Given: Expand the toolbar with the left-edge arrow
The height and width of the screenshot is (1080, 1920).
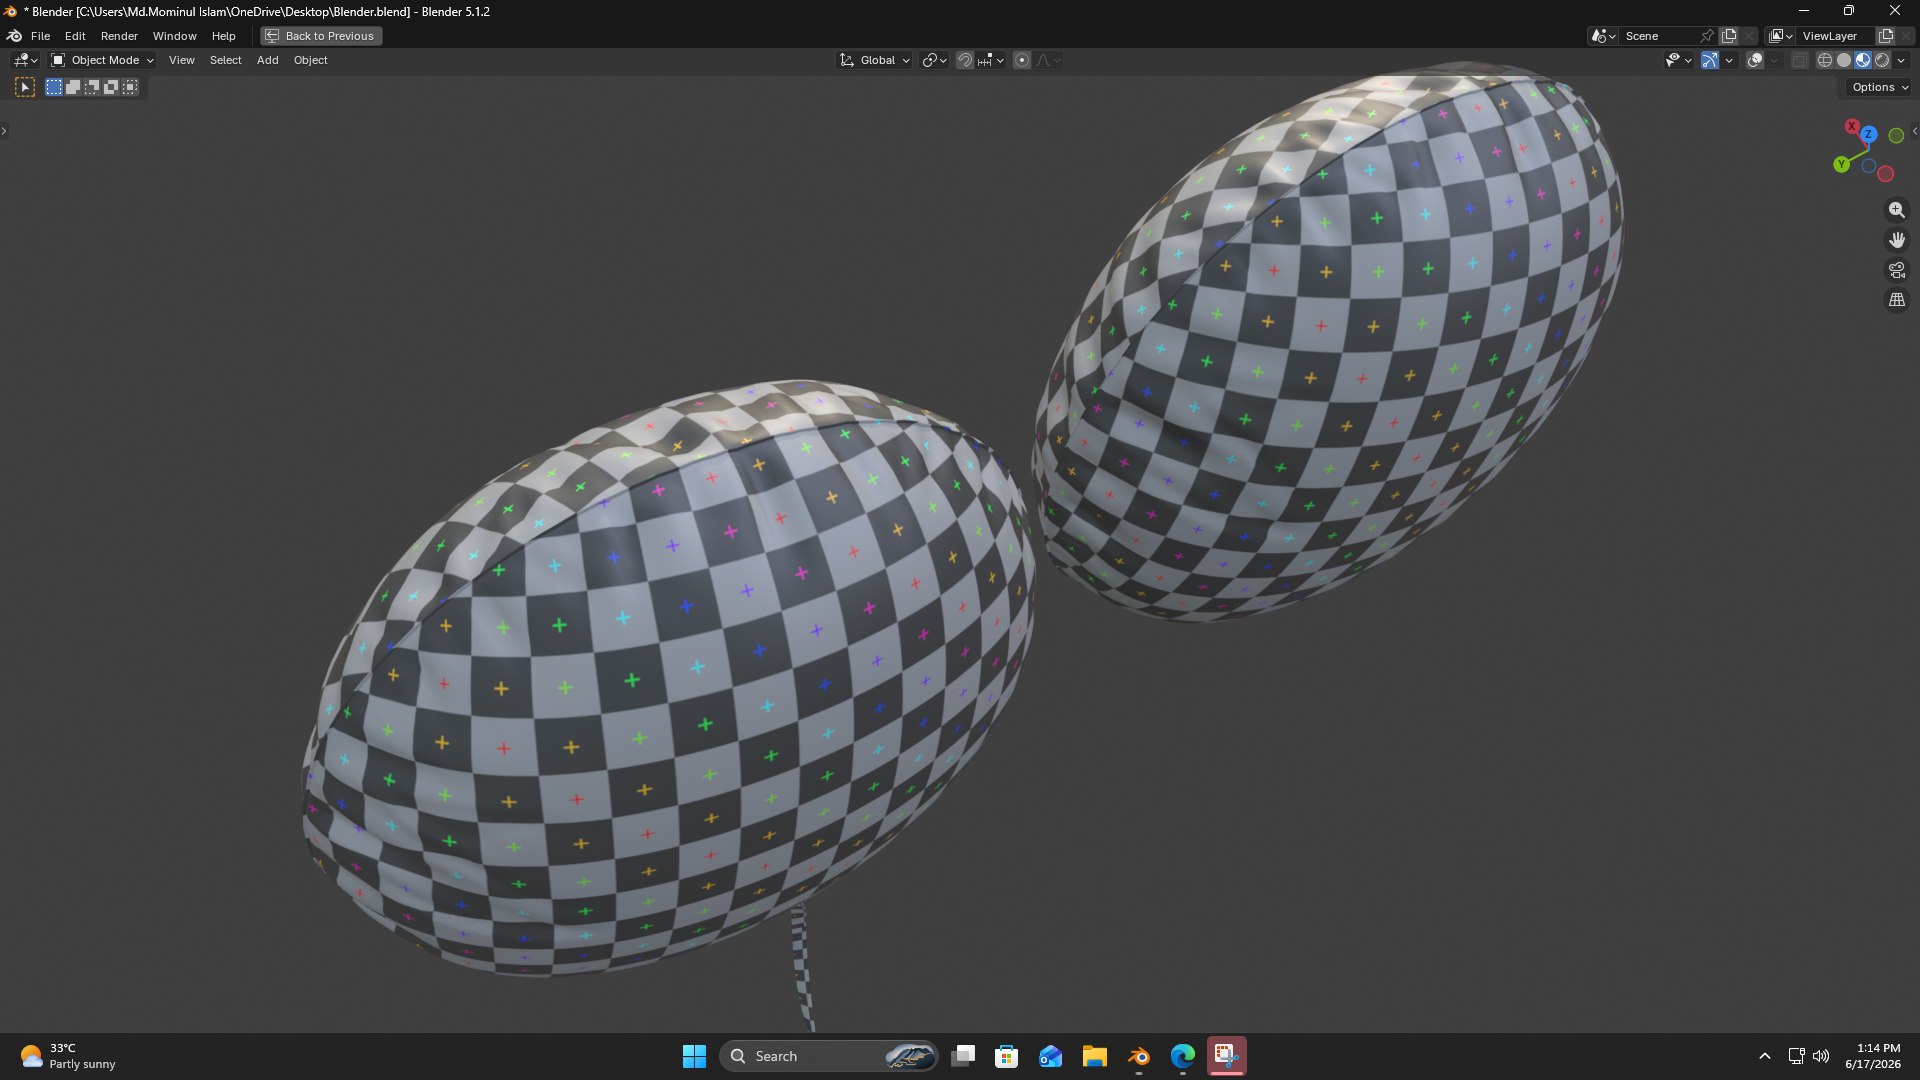Looking at the screenshot, I should click(4, 131).
